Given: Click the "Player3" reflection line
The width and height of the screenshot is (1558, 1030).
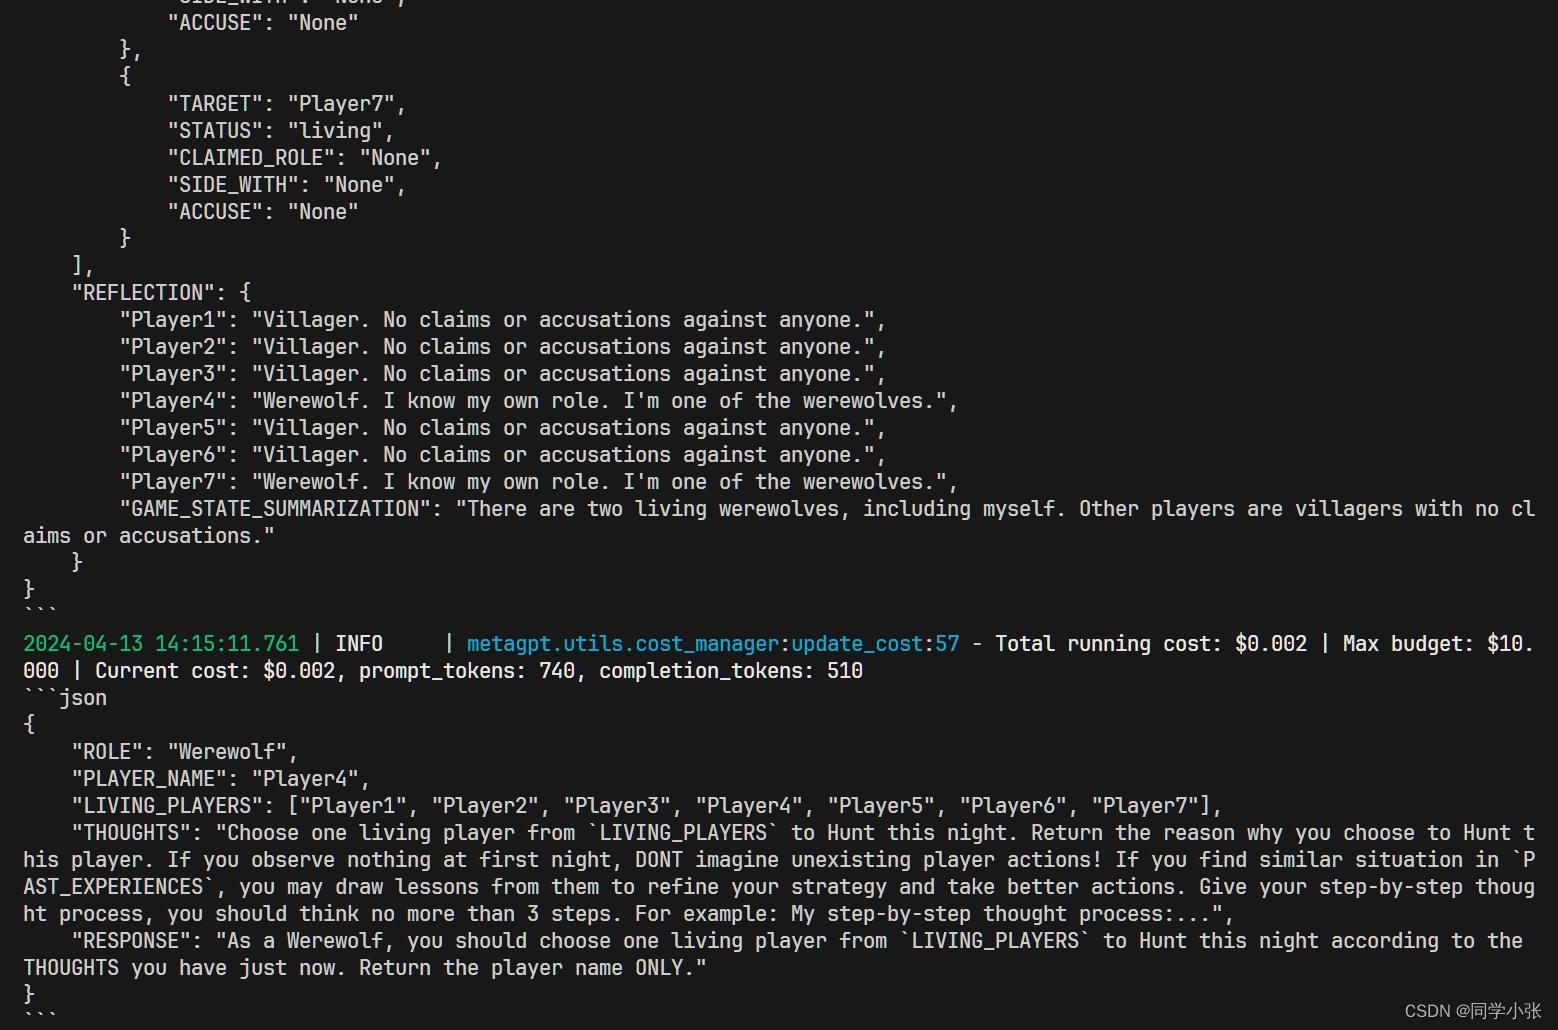Looking at the screenshot, I should [x=503, y=374].
